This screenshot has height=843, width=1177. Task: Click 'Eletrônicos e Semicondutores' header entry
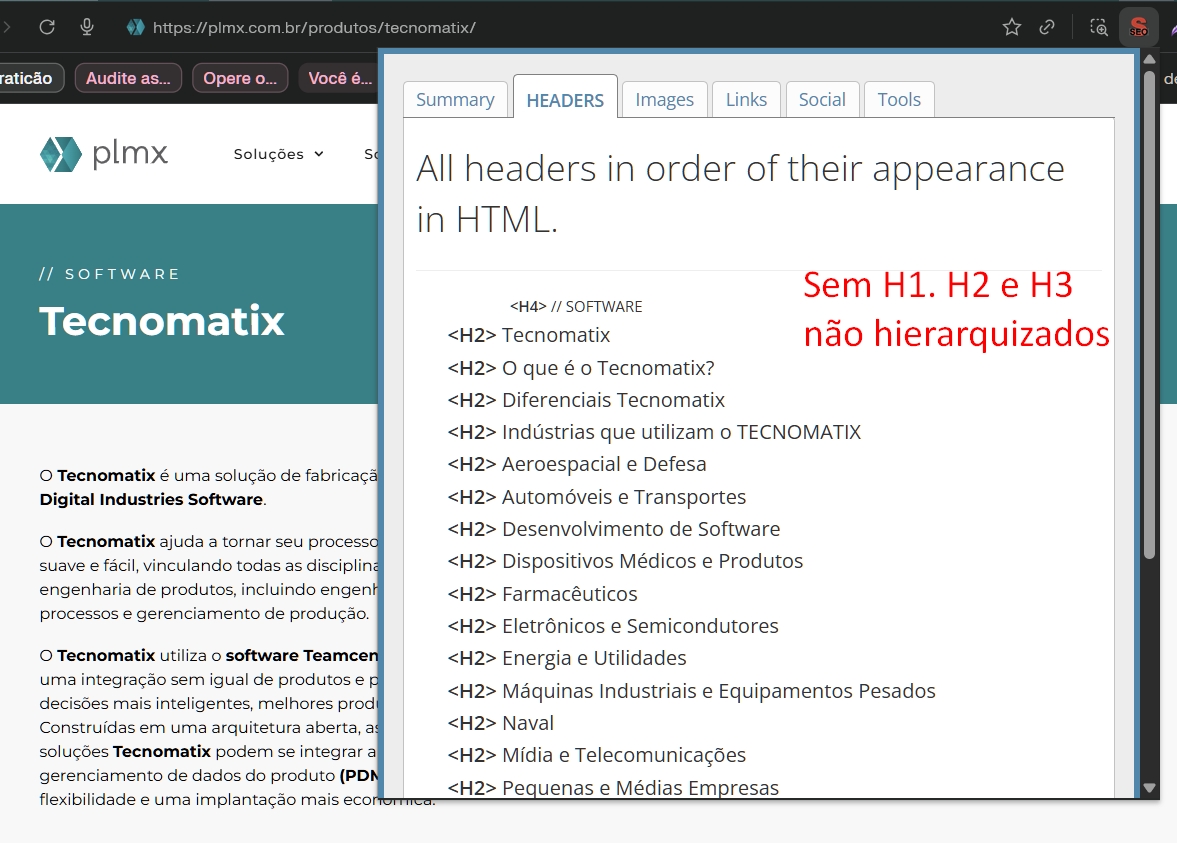pos(613,626)
